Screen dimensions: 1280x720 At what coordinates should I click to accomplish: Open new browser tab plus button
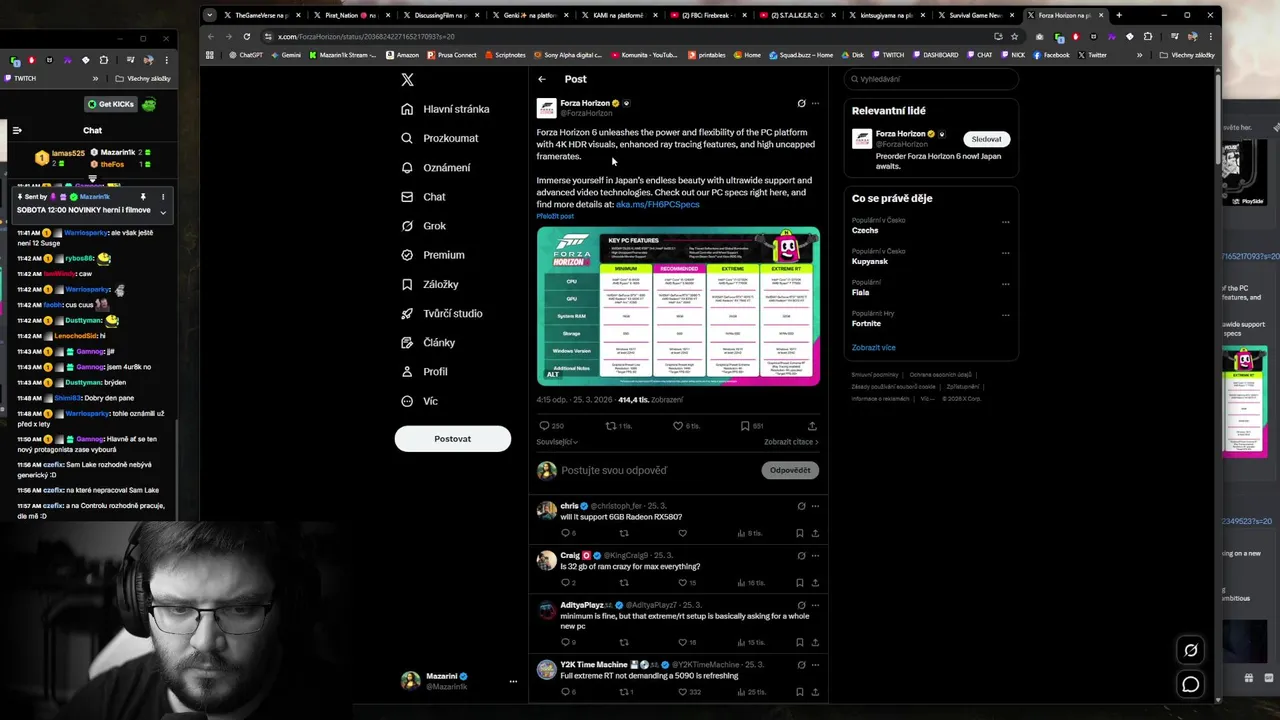click(x=1119, y=15)
